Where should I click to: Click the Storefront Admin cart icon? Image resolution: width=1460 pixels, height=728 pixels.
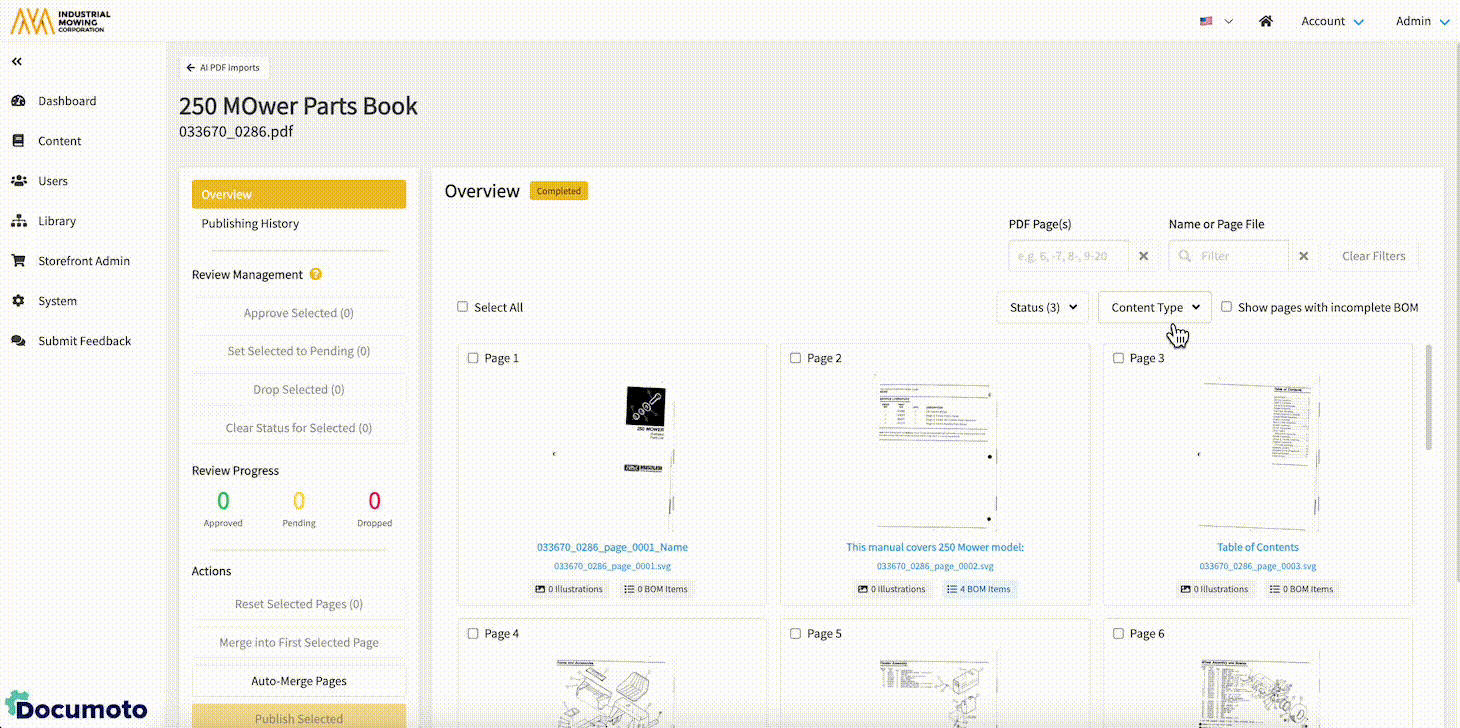pyautogui.click(x=18, y=261)
